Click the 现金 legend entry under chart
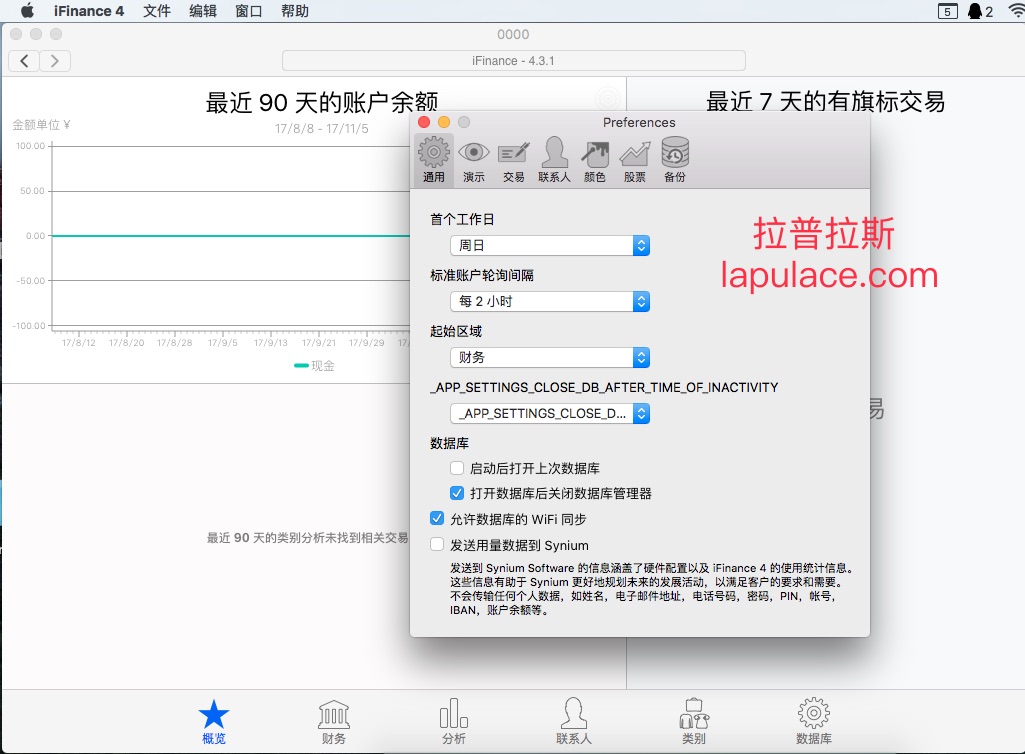The height and width of the screenshot is (754, 1025). [314, 366]
